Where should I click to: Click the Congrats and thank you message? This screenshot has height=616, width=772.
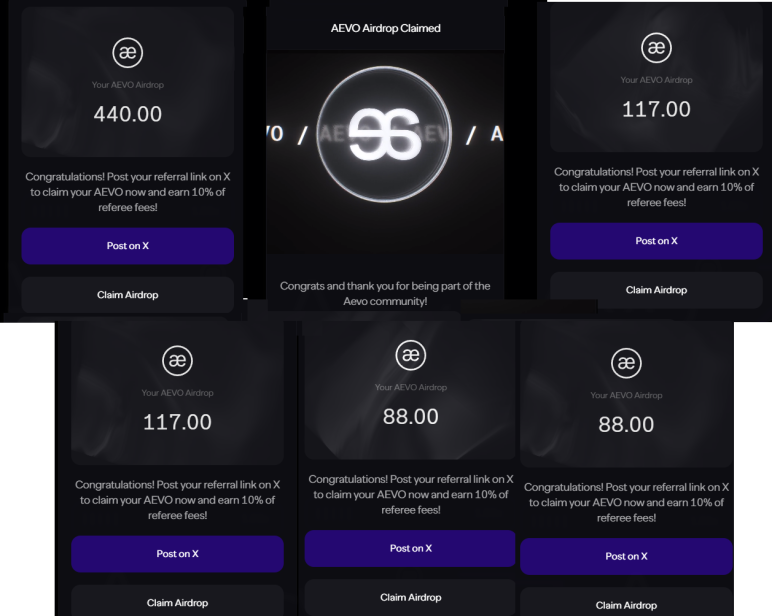[385, 293]
